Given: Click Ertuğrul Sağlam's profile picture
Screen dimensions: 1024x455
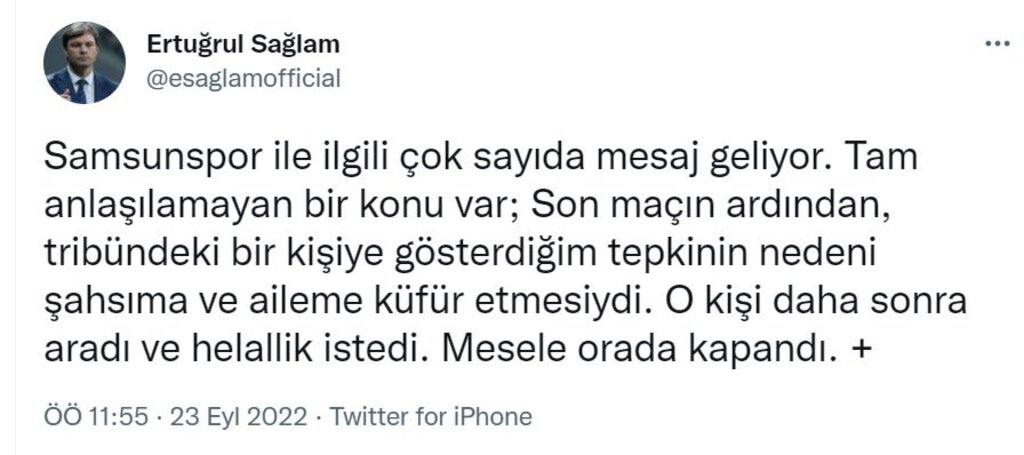Looking at the screenshot, I should (84, 63).
